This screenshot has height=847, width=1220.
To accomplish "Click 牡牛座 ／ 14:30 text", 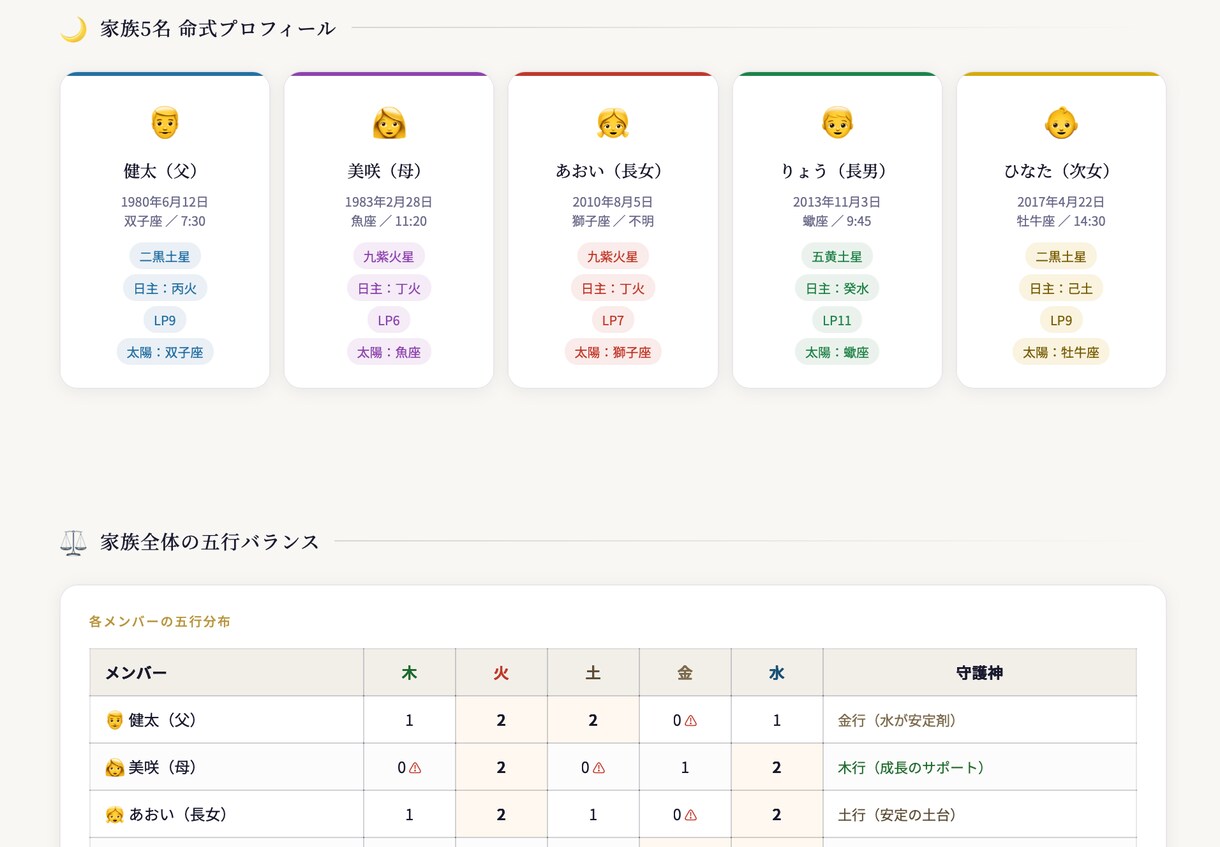I will click(x=1061, y=221).
